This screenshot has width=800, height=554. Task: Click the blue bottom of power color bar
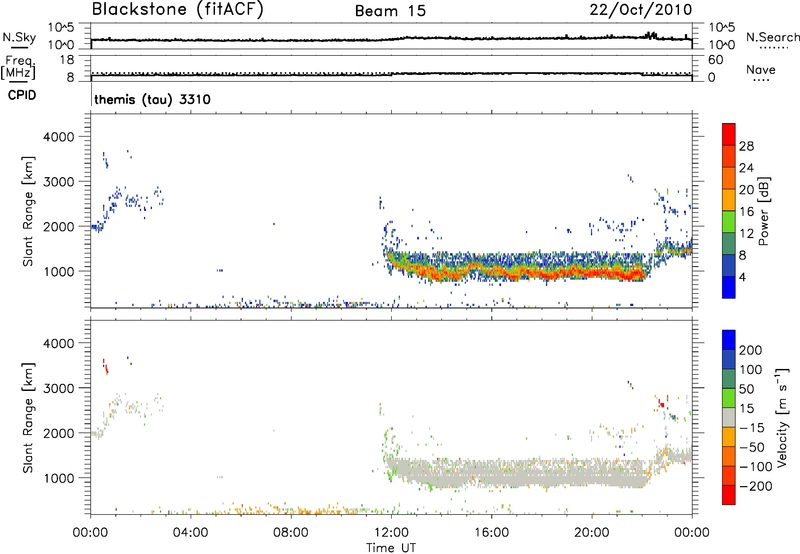pos(729,287)
